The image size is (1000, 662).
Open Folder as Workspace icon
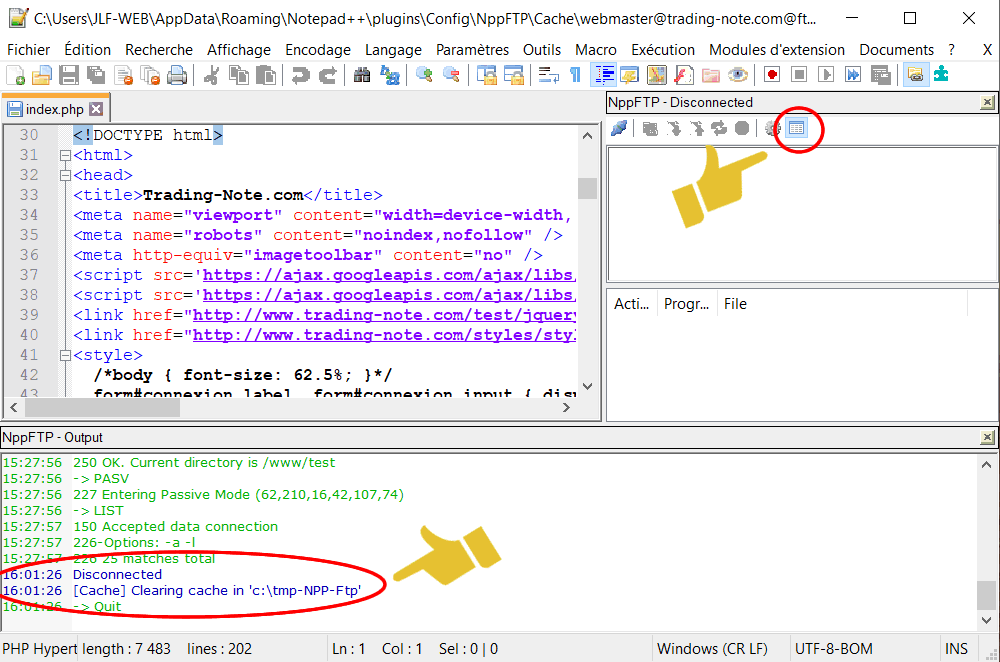point(710,75)
